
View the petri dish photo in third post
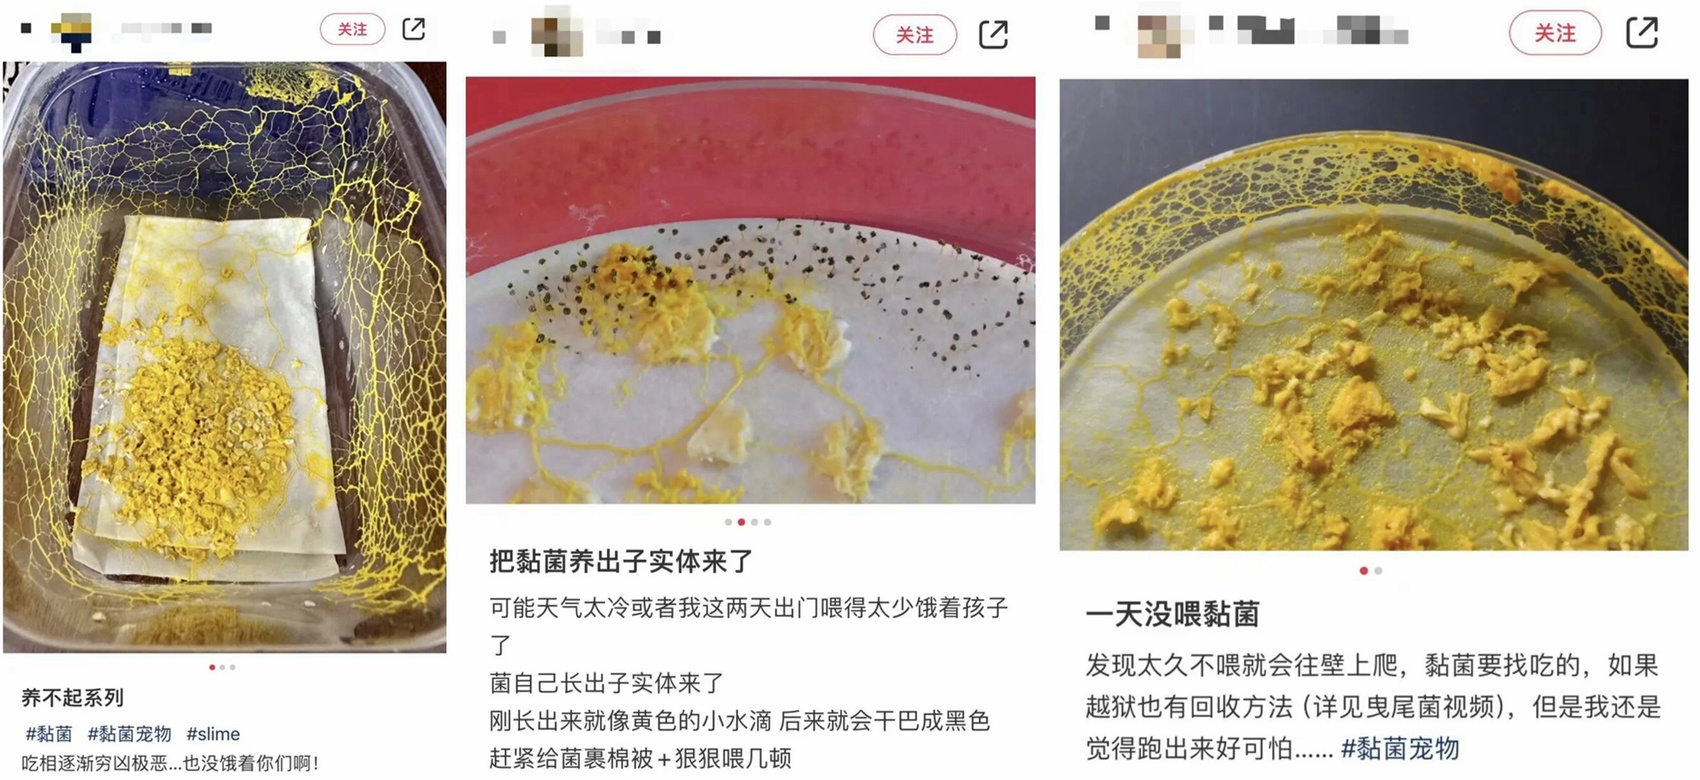1374,314
